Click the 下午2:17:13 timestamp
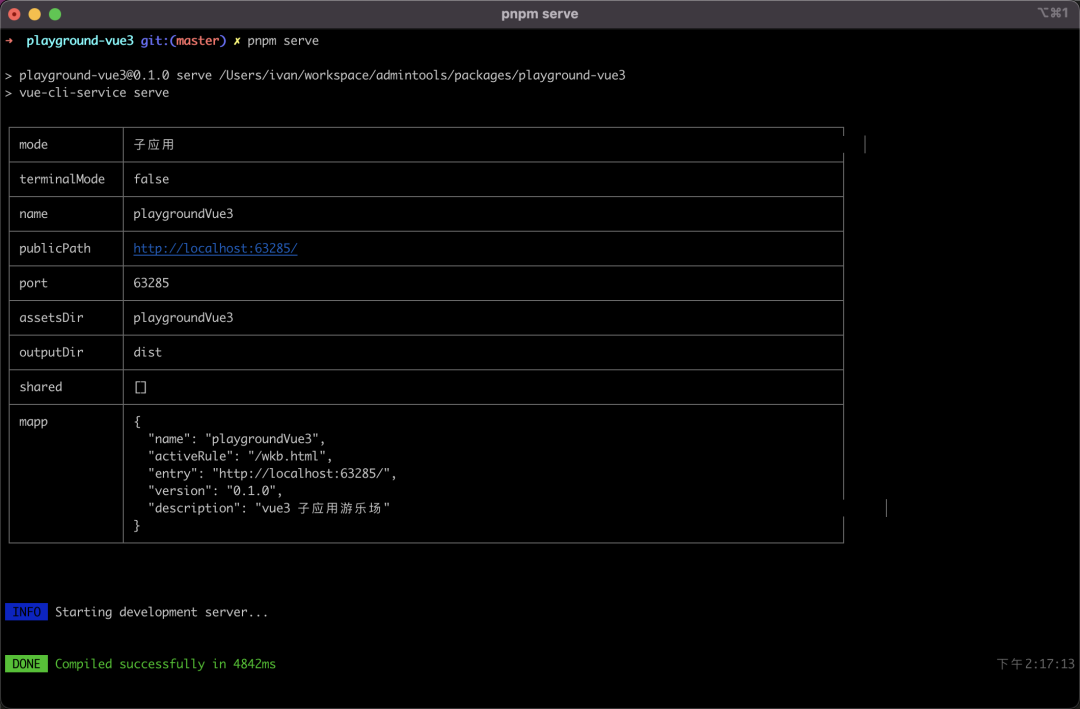Viewport: 1080px width, 709px height. click(x=1036, y=664)
